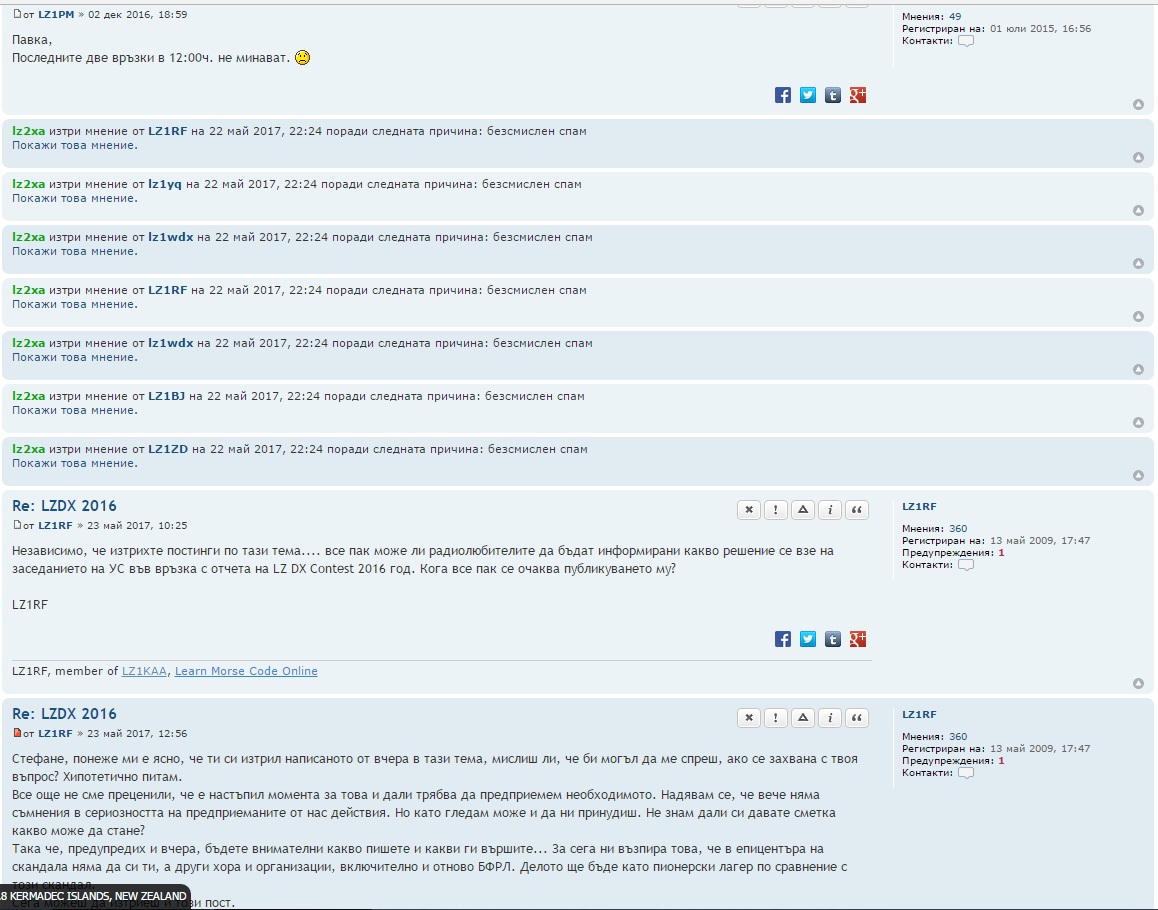Viewport: 1158px width, 910px height.
Task: Delete the 10:25 post using the X icon
Action: click(x=748, y=510)
